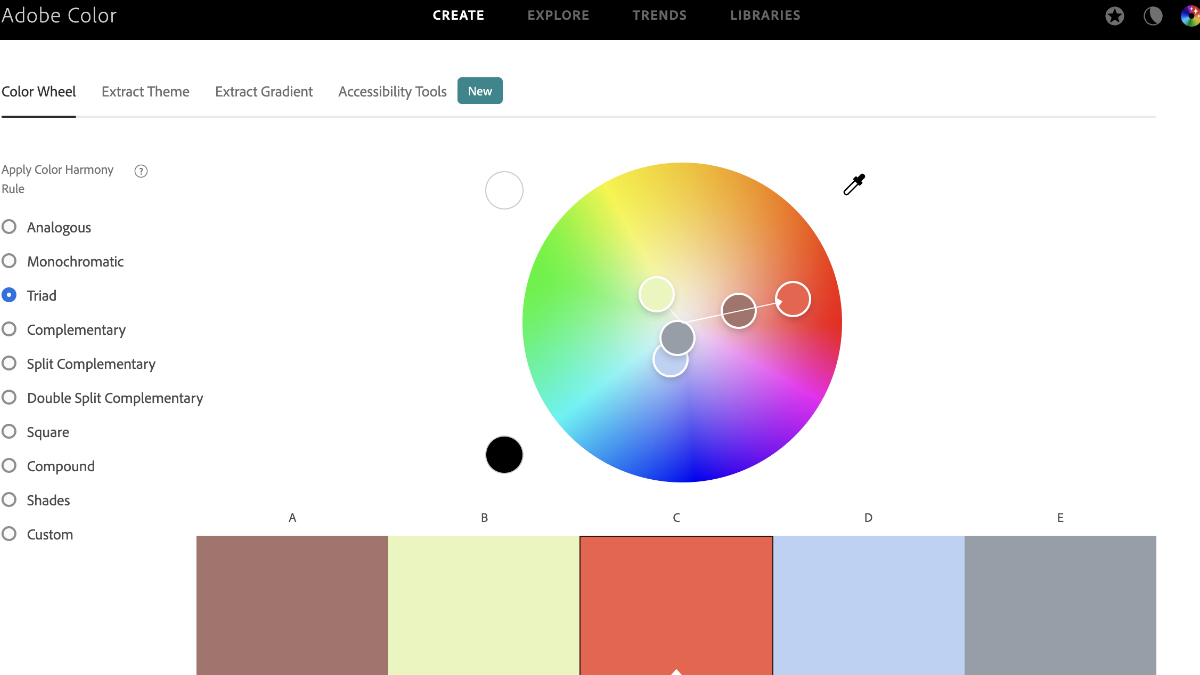This screenshot has width=1200, height=675.
Task: Click the eyedropper color picker icon
Action: click(854, 184)
